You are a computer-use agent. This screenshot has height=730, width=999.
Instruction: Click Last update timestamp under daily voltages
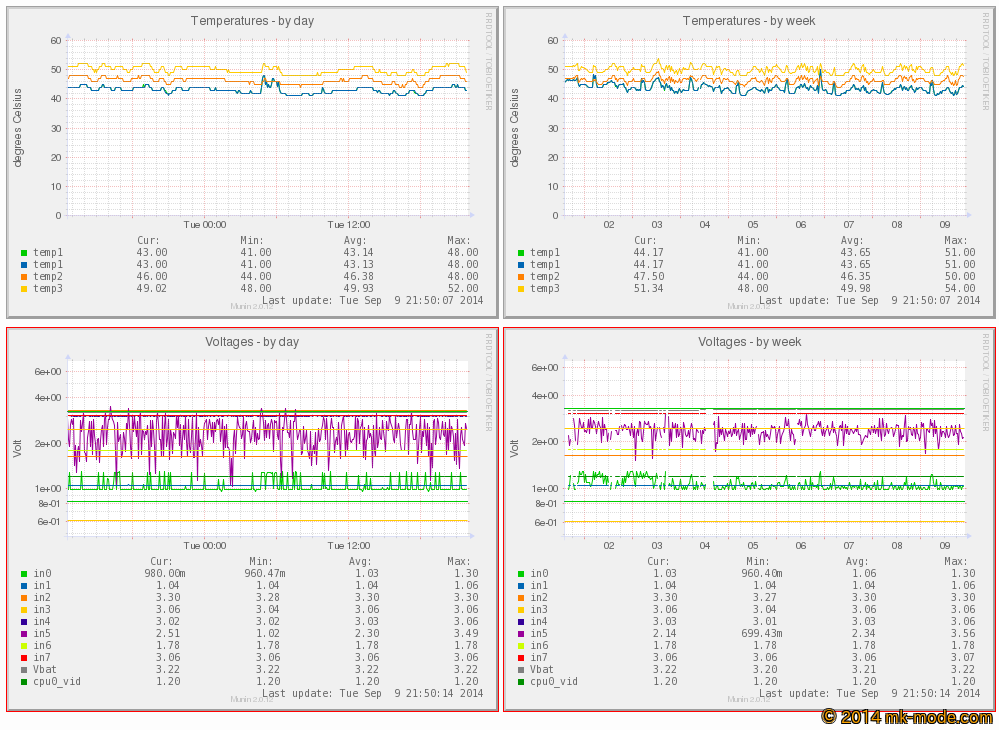tap(372, 693)
